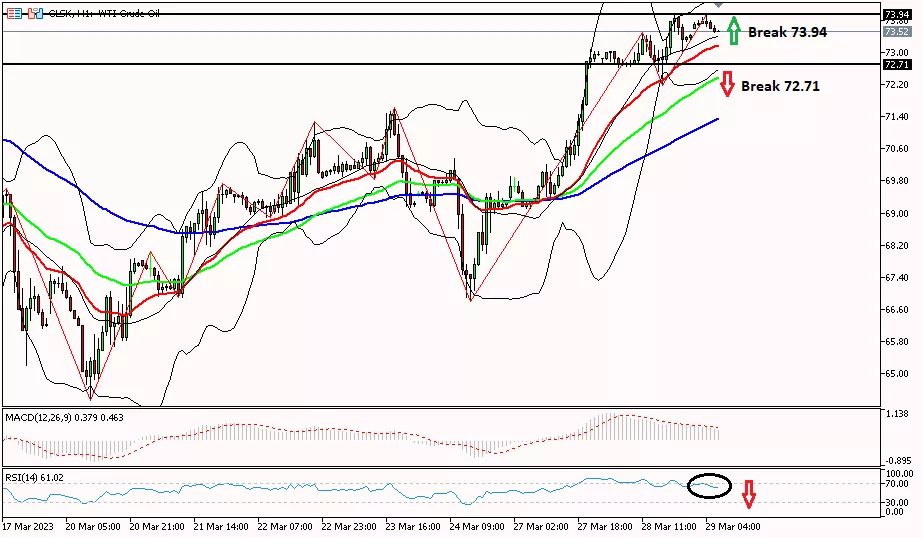
Task: Click the 72.71 price level label
Action: tap(896, 64)
